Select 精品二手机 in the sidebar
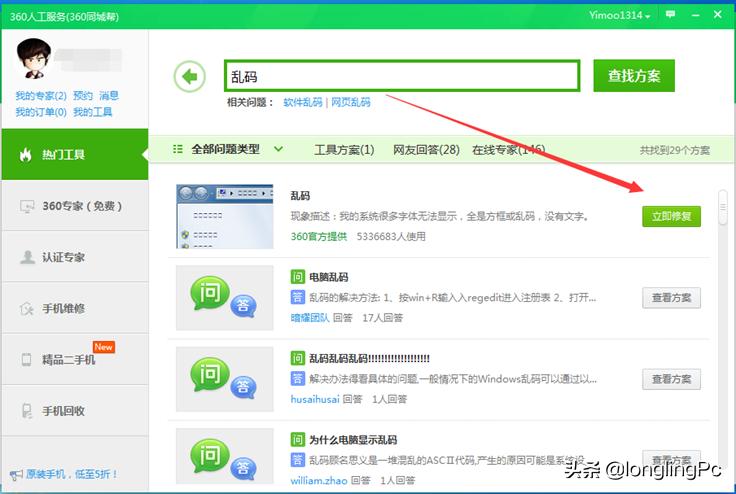 click(75, 359)
